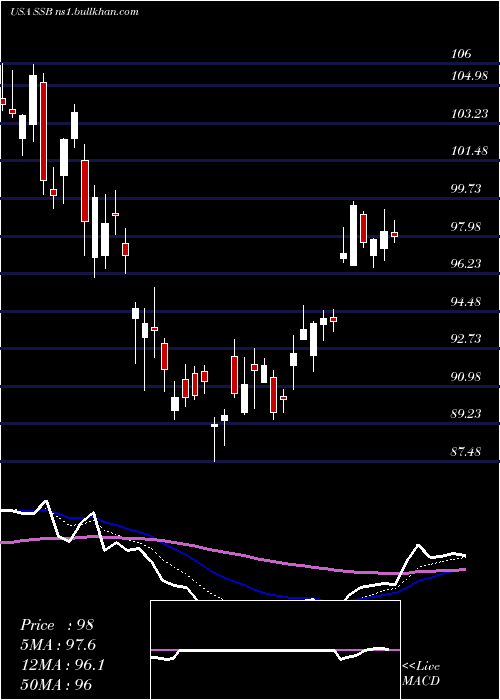Click the 94.48 price level label
Screen dimensions: 500x700
(467, 301)
